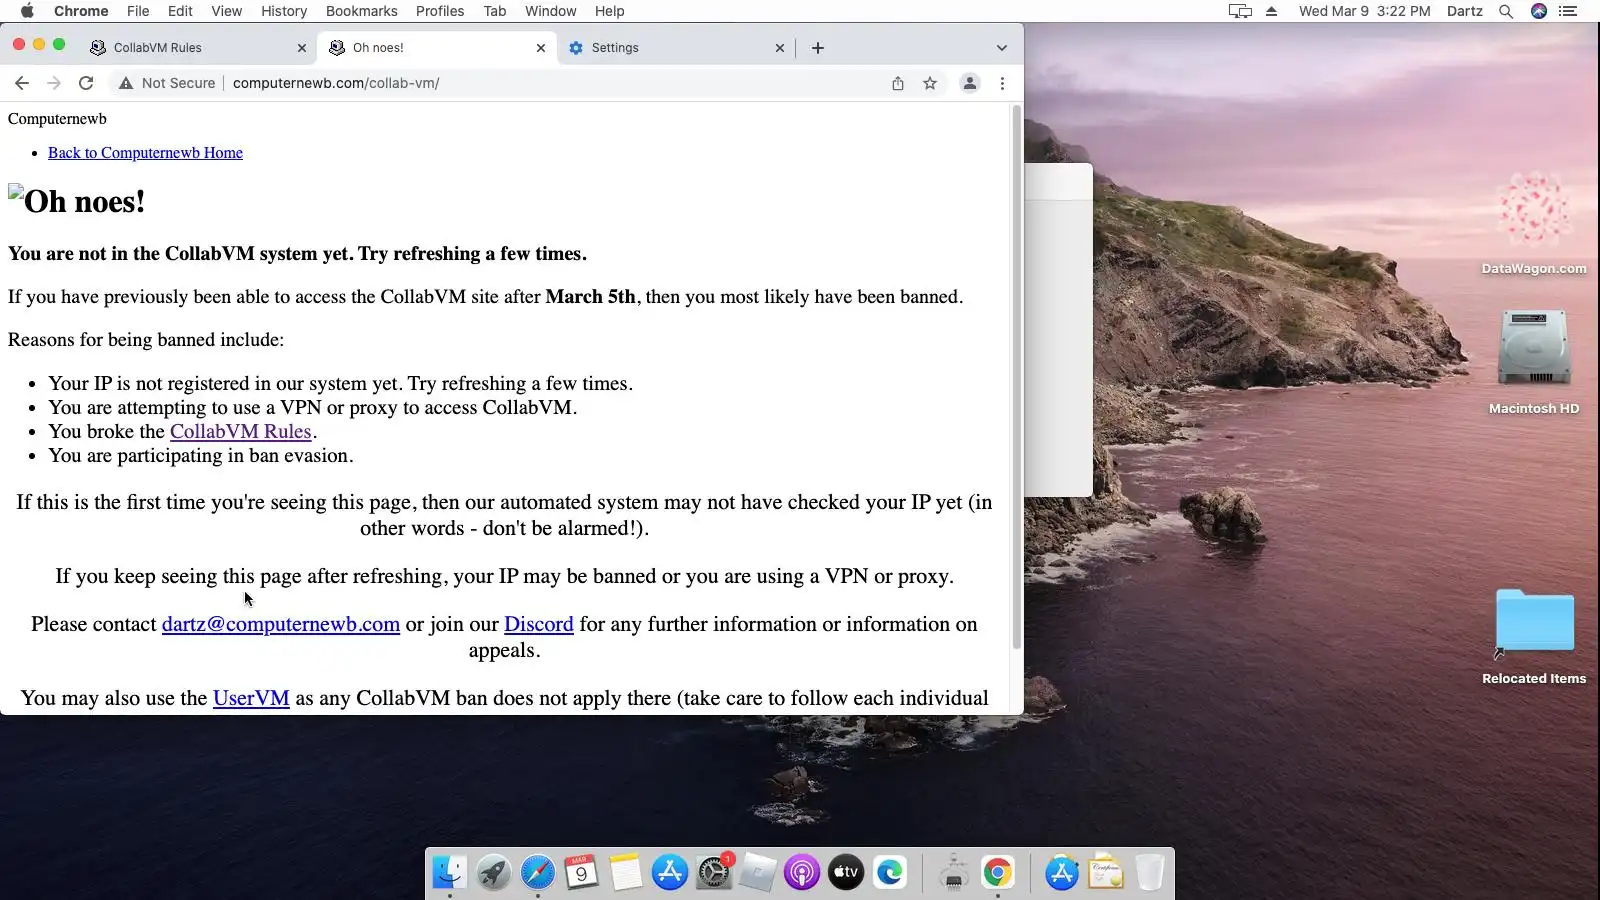The height and width of the screenshot is (900, 1600).
Task: Open the File menu
Action: [x=138, y=11]
